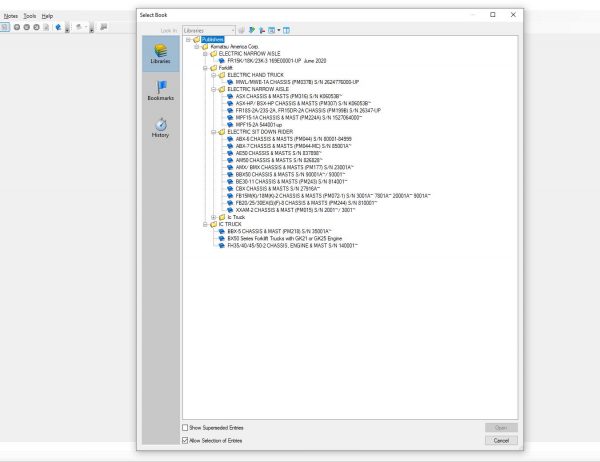Click the view mode icon in dialog toolbar
Screen dimensions: 600x462
tap(271, 30)
